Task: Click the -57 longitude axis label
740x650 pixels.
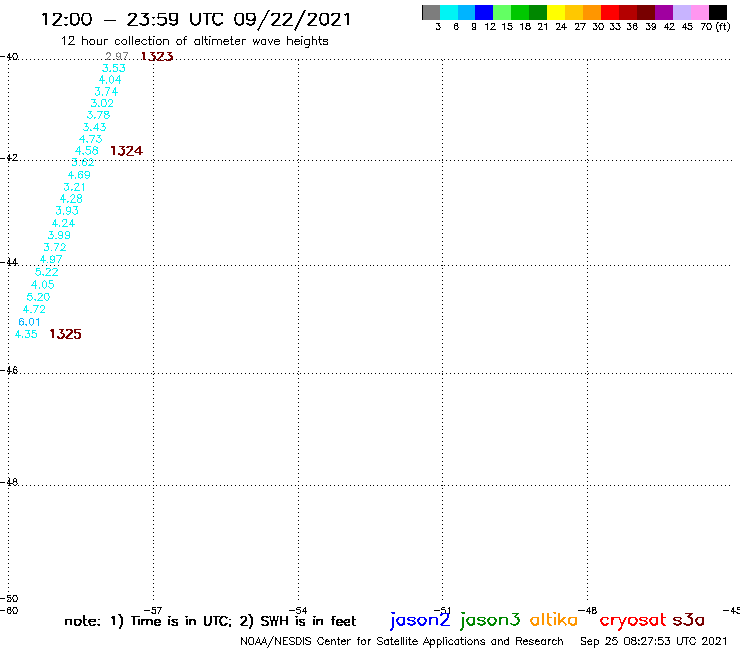Action: pyautogui.click(x=153, y=610)
